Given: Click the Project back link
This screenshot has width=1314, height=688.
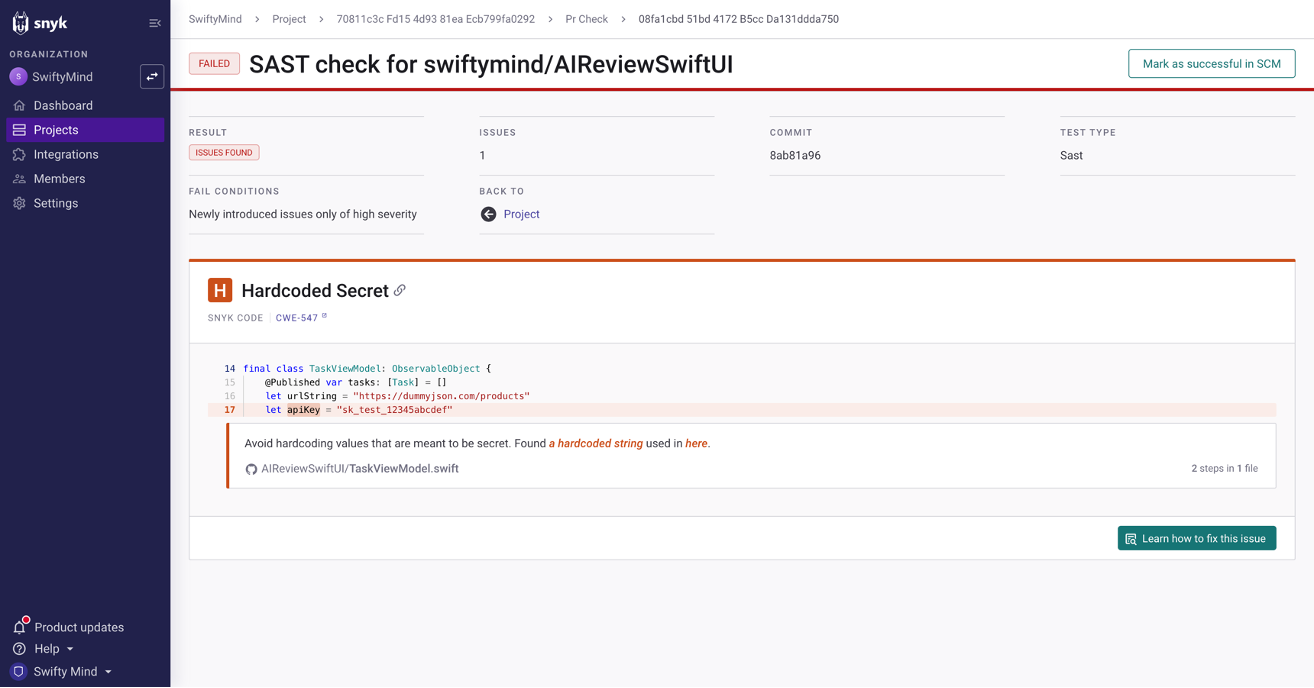Looking at the screenshot, I should (521, 214).
